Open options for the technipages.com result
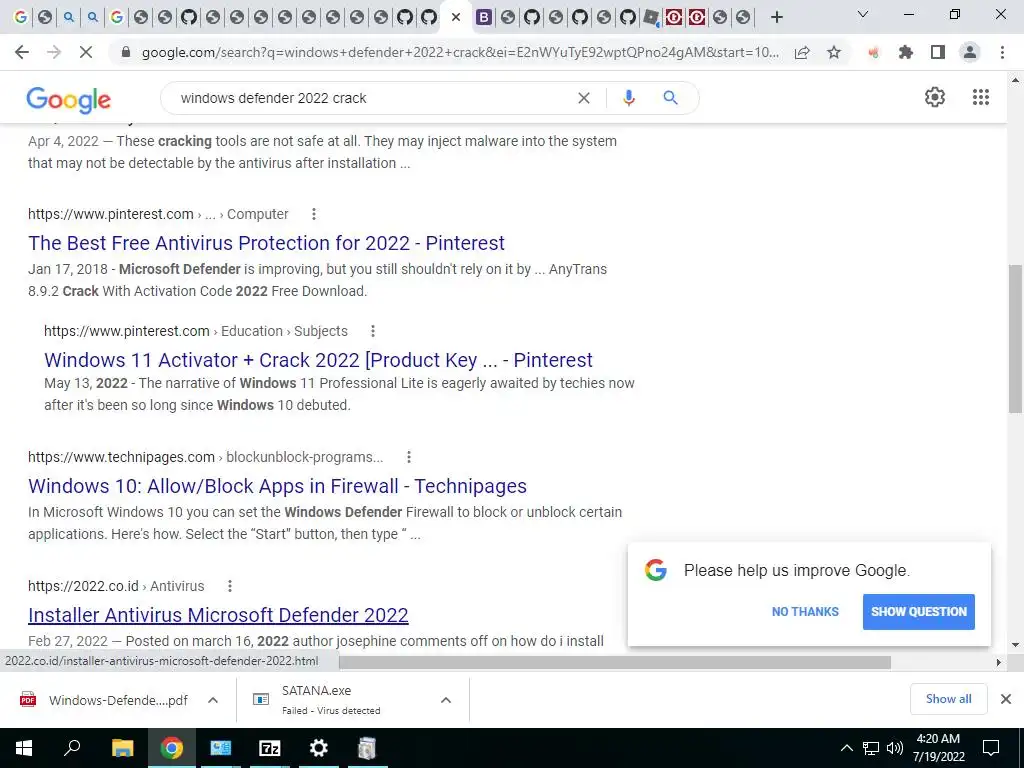1024x768 pixels. pos(409,457)
